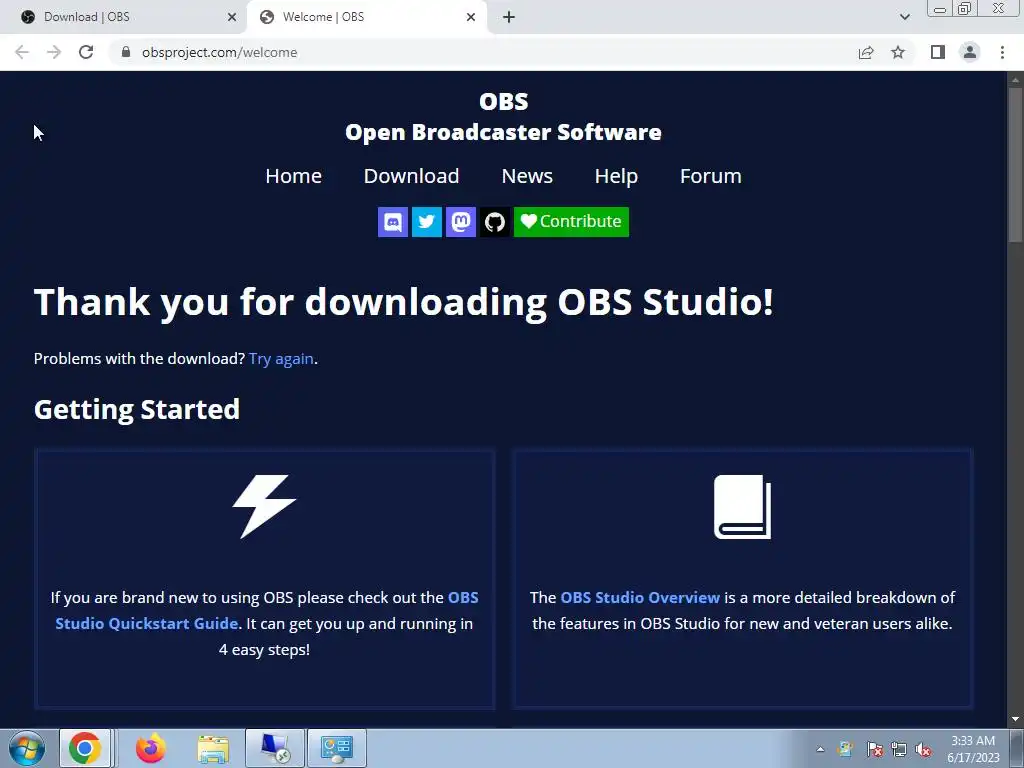Viewport: 1024px width, 768px height.
Task: Click the Try again download link
Action: 281,359
